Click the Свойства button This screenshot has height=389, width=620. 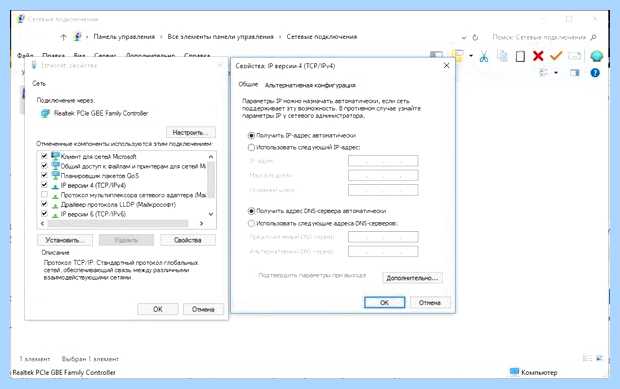188,240
